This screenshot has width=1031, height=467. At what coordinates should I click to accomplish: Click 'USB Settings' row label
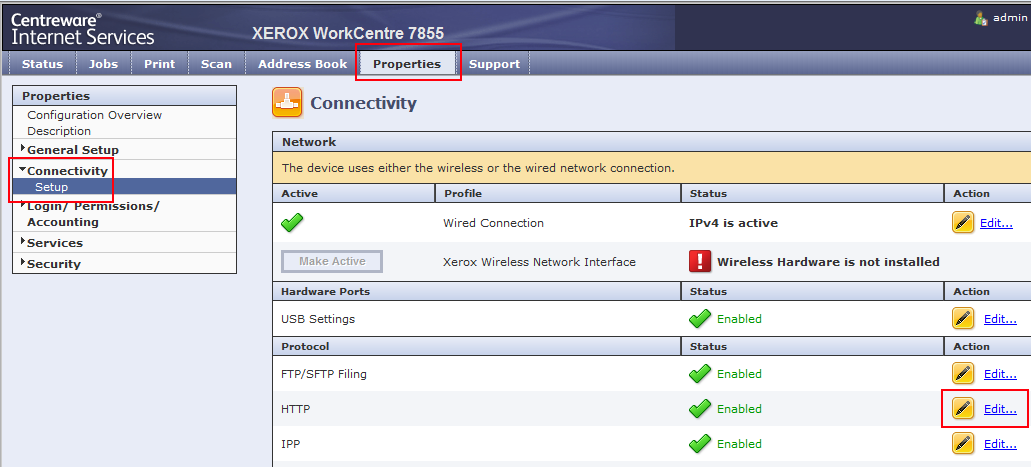[318, 319]
